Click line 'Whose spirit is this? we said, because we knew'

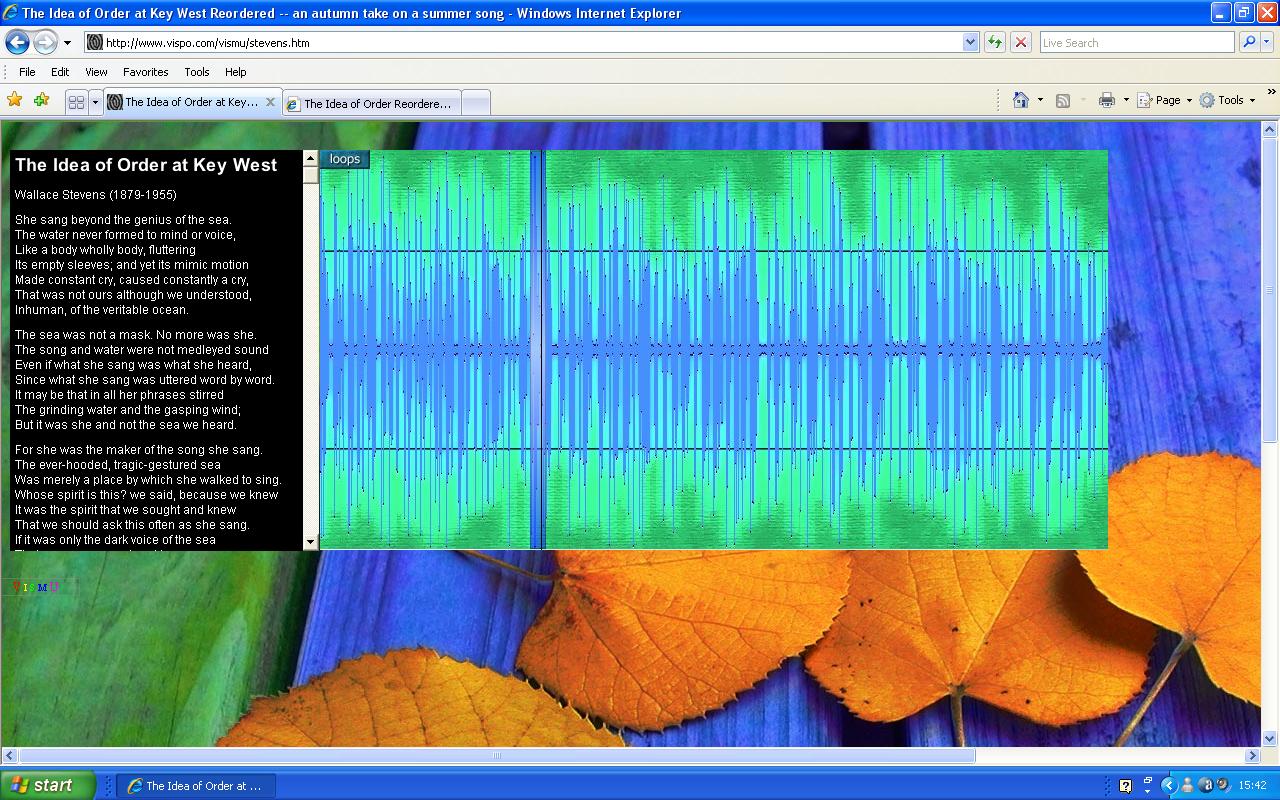point(146,495)
